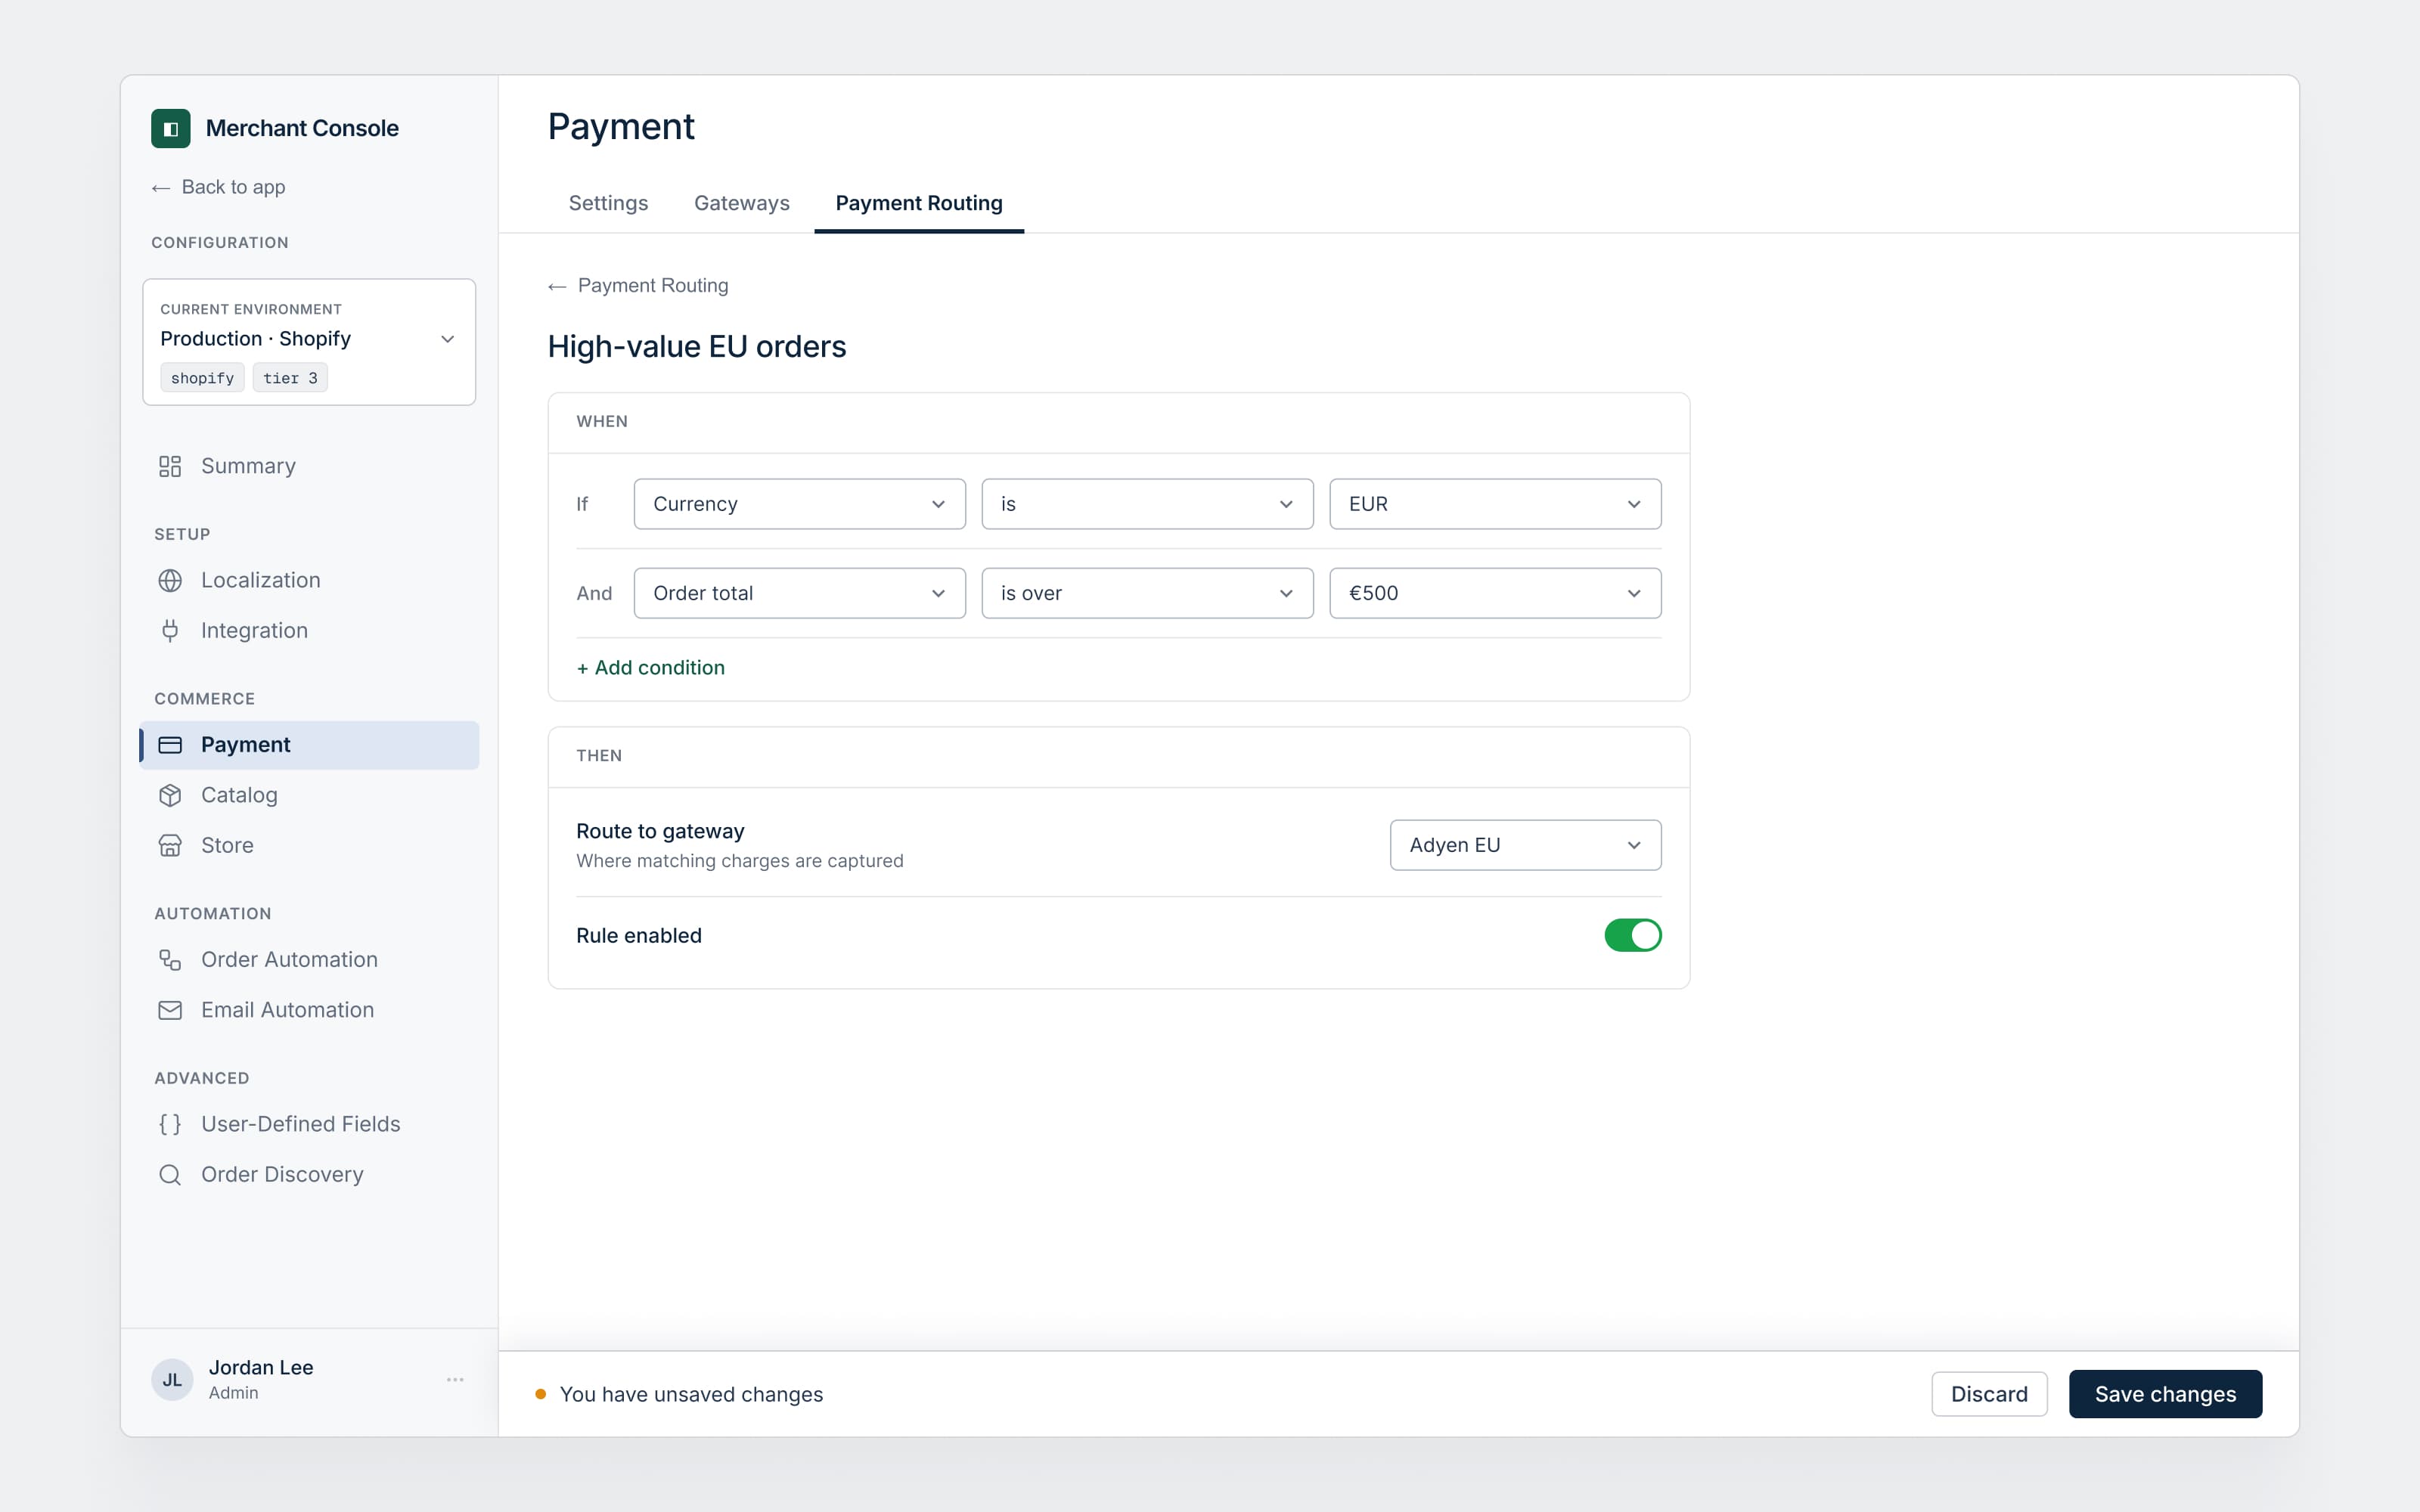Click the Discard button
The width and height of the screenshot is (2420, 1512).
click(x=1988, y=1394)
